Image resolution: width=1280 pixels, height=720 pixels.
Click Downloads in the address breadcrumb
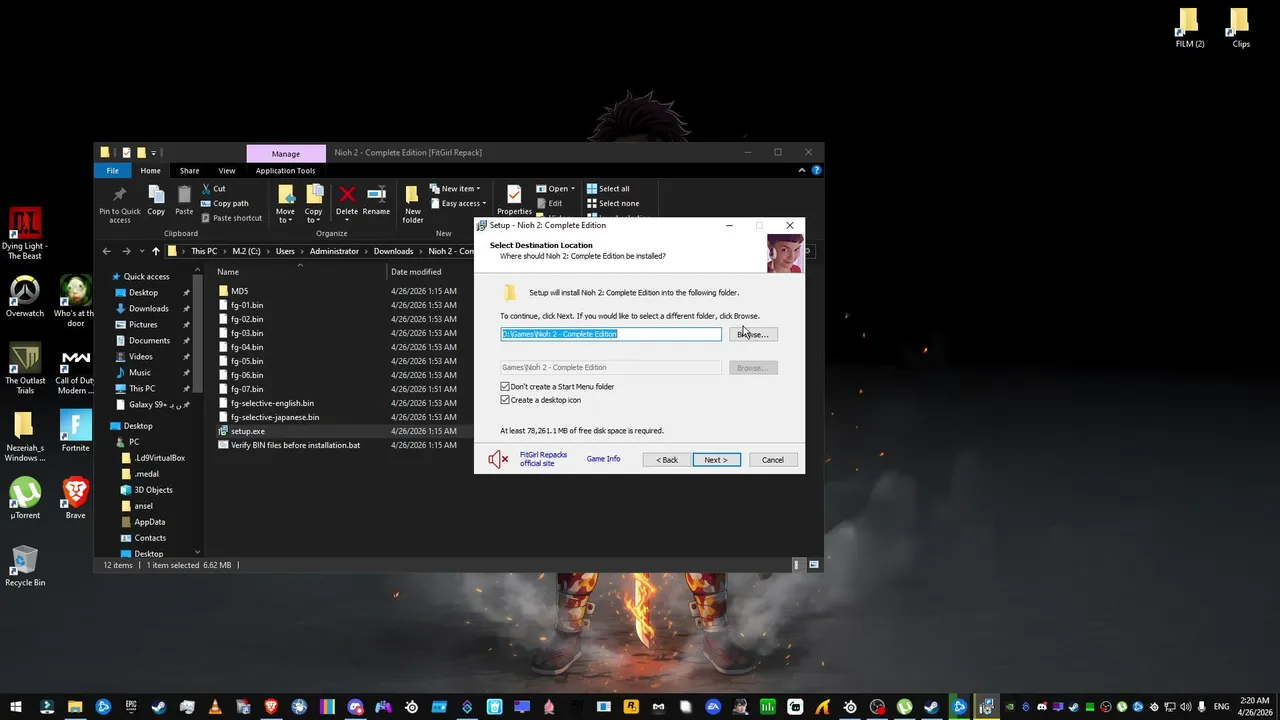tap(393, 251)
